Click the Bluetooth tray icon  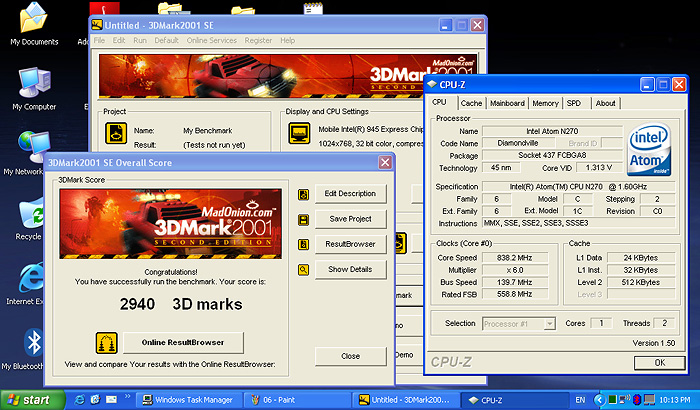[x=637, y=399]
